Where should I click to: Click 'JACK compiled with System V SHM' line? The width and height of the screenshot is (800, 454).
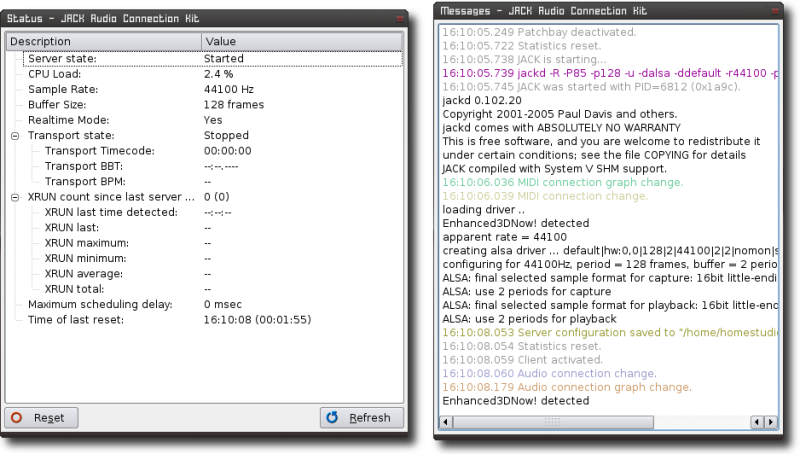(555, 169)
